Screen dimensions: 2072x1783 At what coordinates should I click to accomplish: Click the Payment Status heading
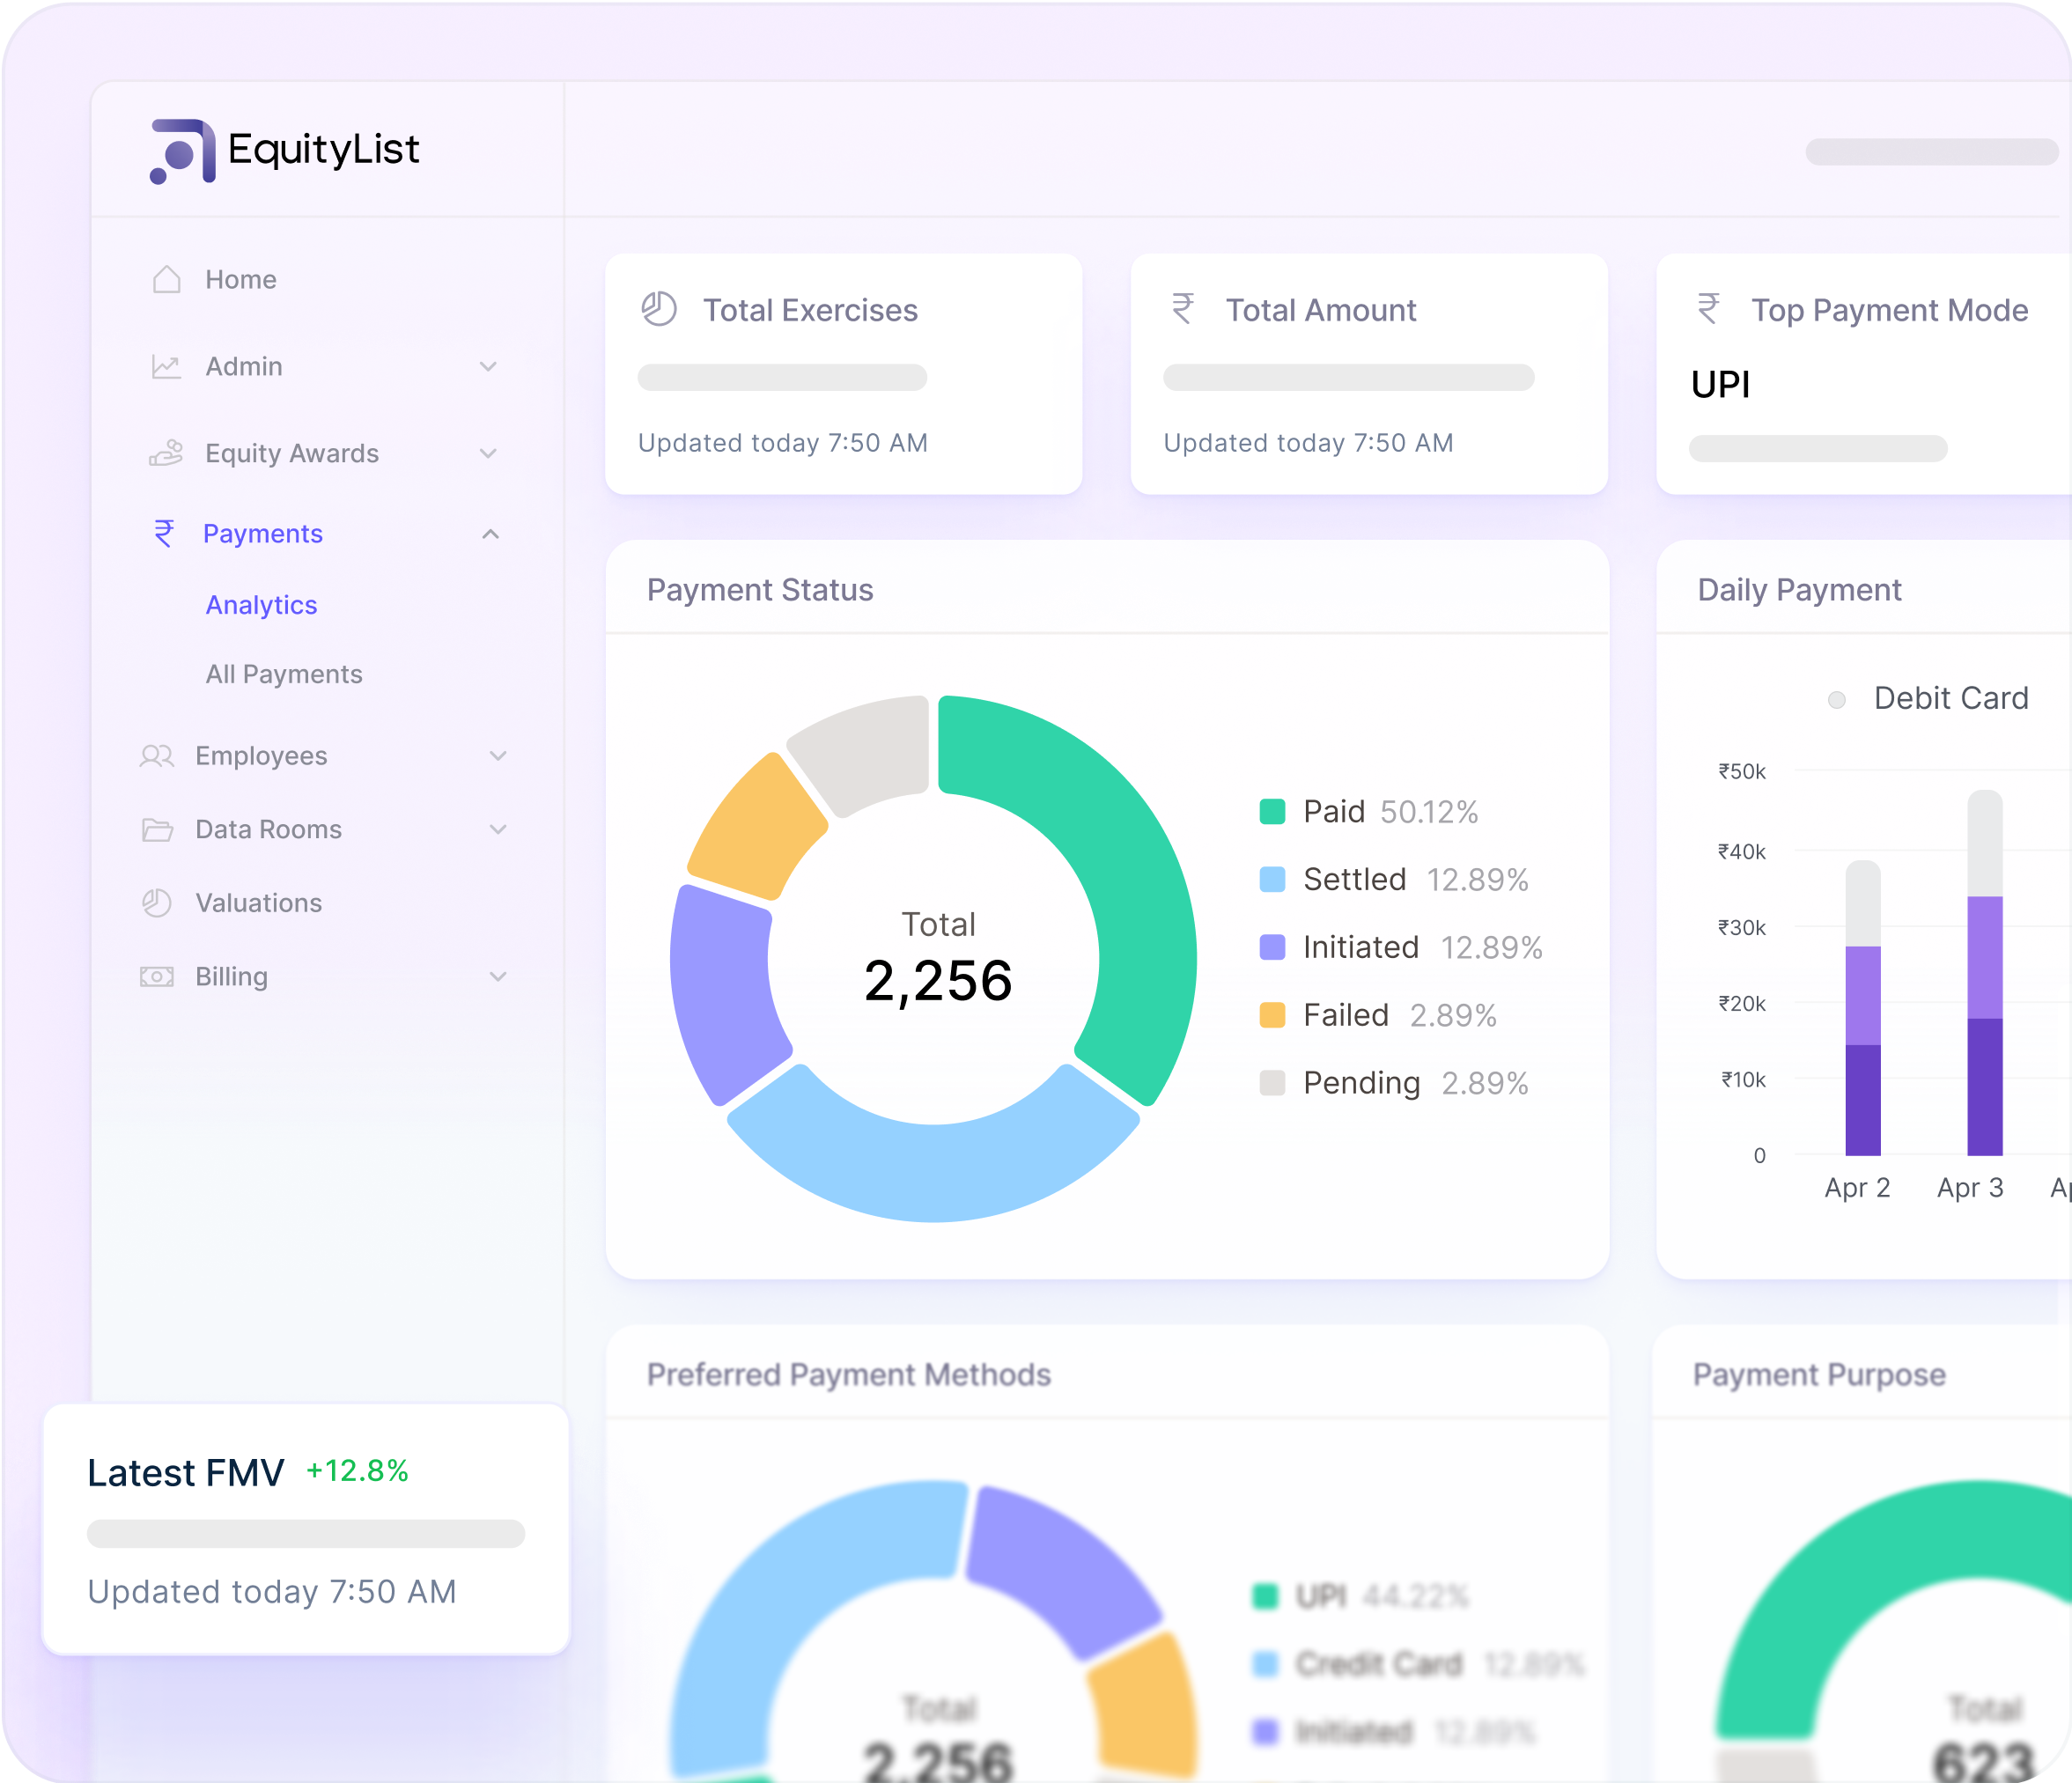click(x=760, y=590)
